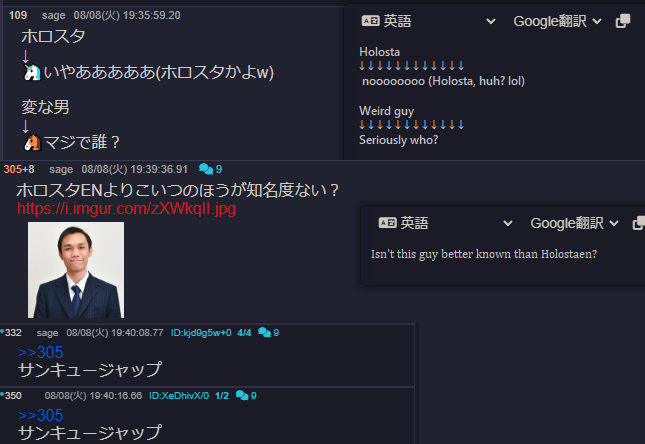Click the language icon beside 英語 in top panel
645x444 pixels.
(x=370, y=21)
